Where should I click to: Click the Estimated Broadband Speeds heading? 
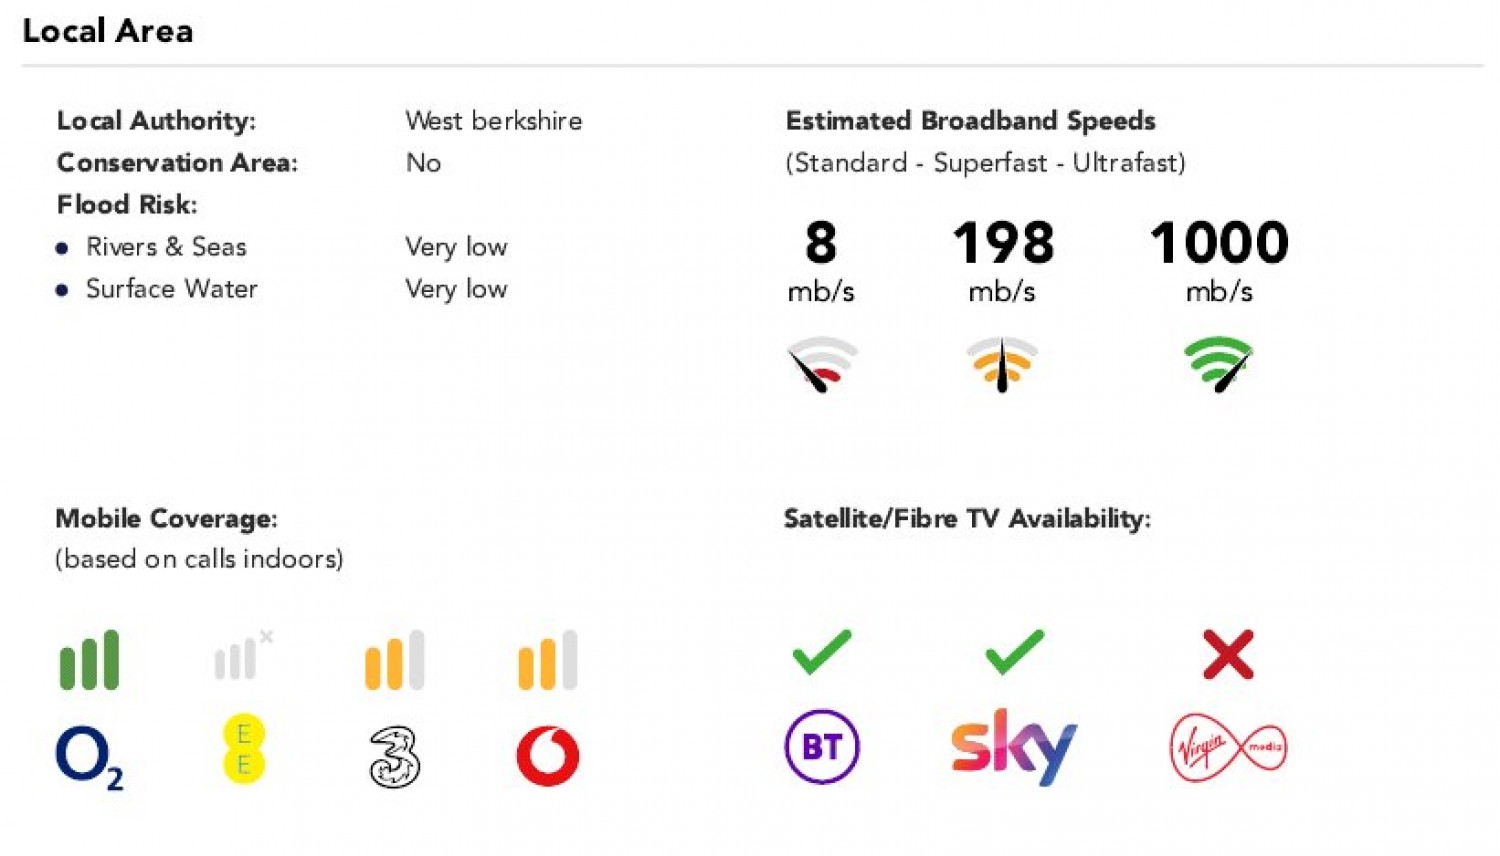coord(970,121)
